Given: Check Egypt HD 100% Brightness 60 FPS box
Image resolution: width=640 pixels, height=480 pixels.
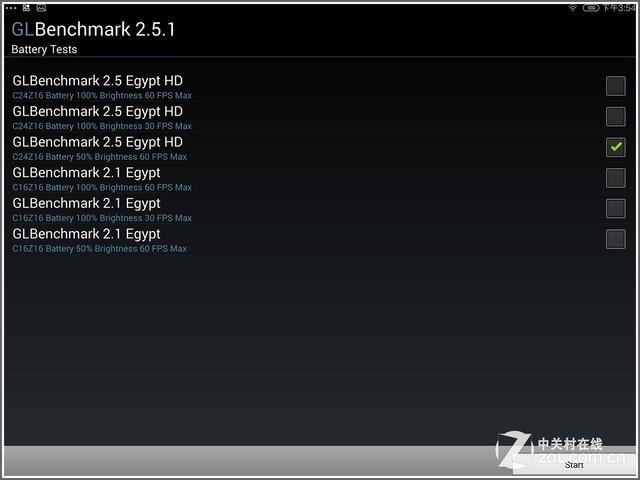Looking at the screenshot, I should click(616, 86).
